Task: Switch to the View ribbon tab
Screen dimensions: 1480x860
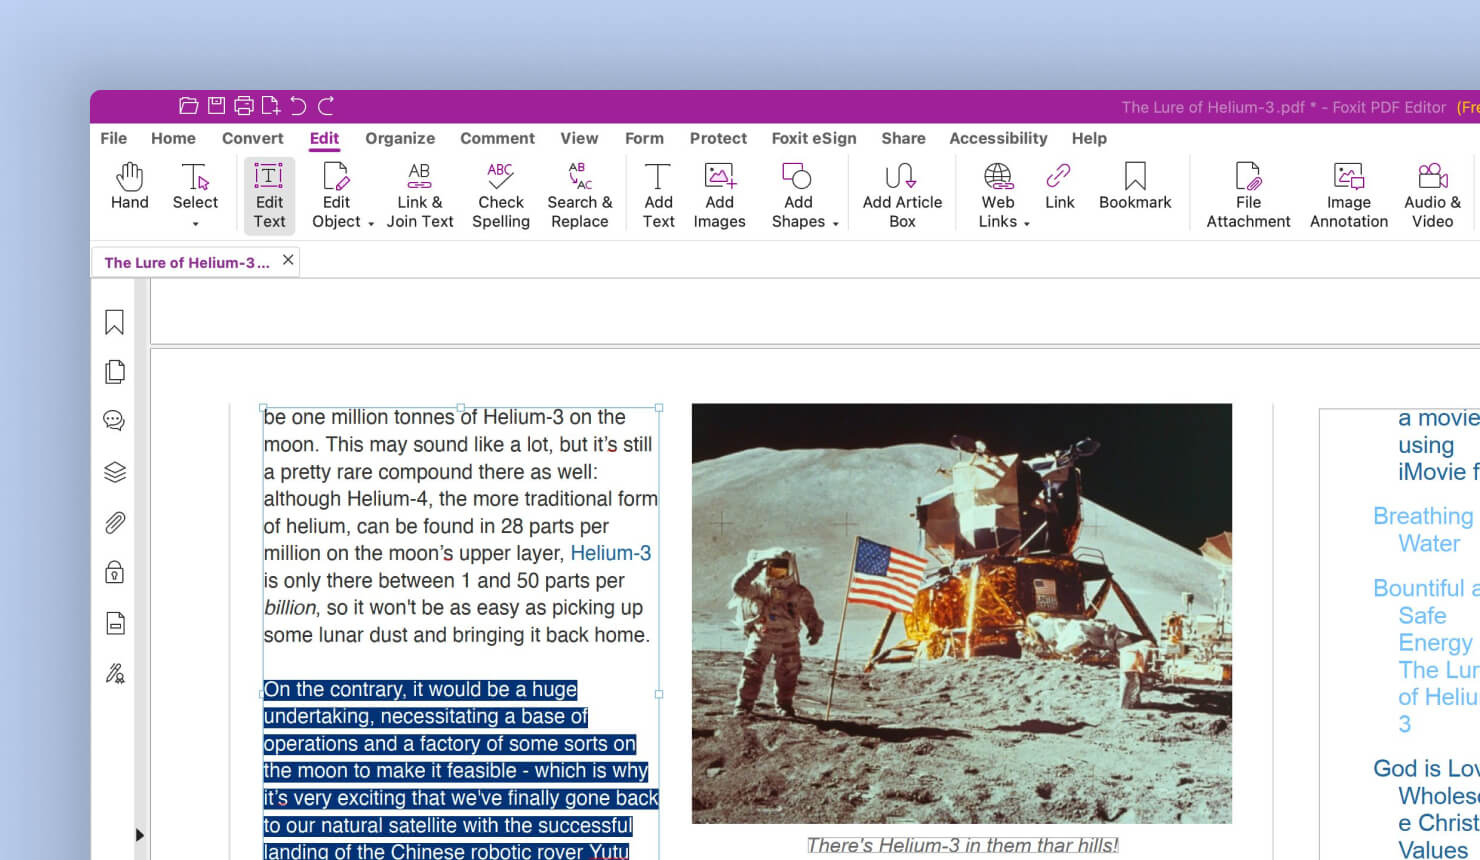Action: coord(579,138)
